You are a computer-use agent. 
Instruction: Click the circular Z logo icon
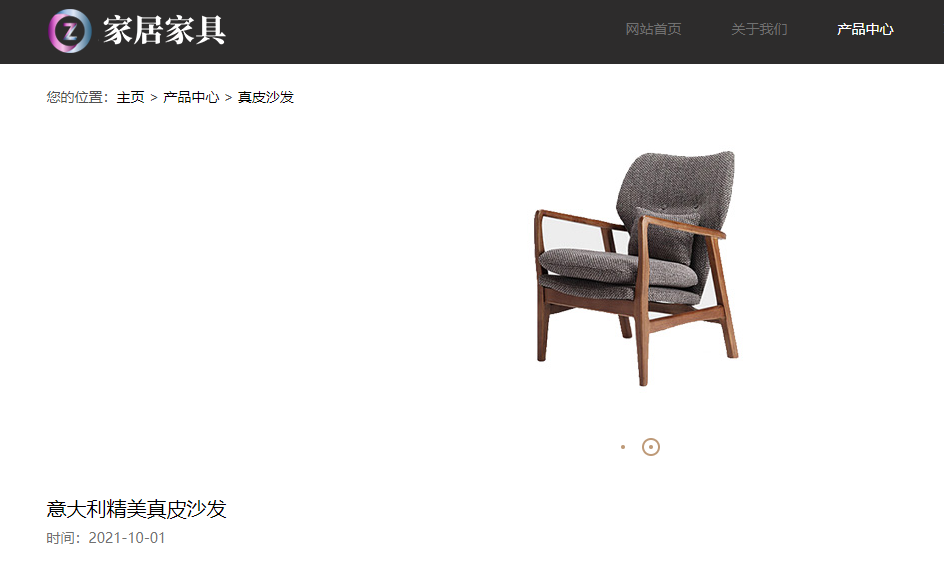(70, 31)
